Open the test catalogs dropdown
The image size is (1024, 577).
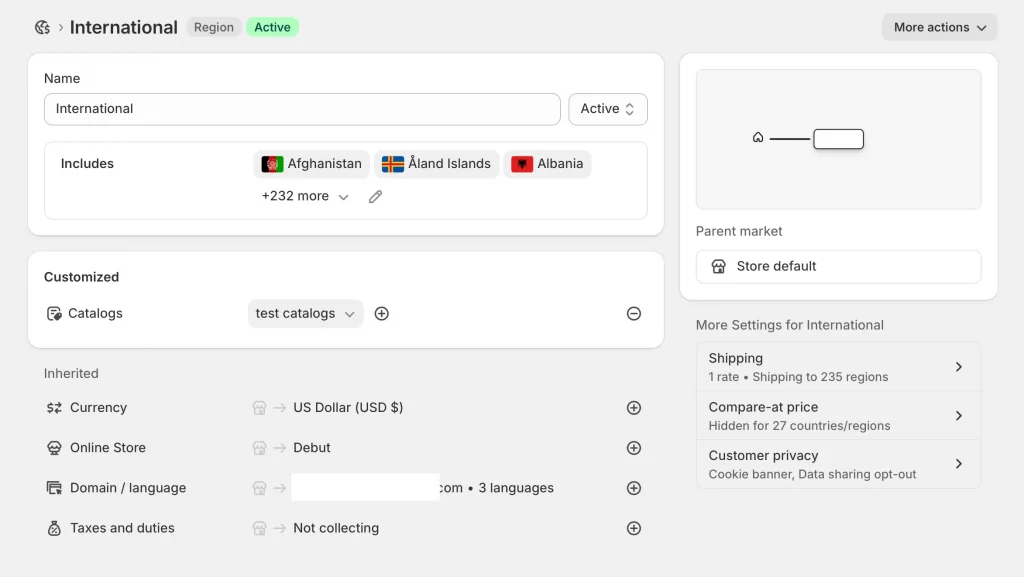click(x=305, y=314)
